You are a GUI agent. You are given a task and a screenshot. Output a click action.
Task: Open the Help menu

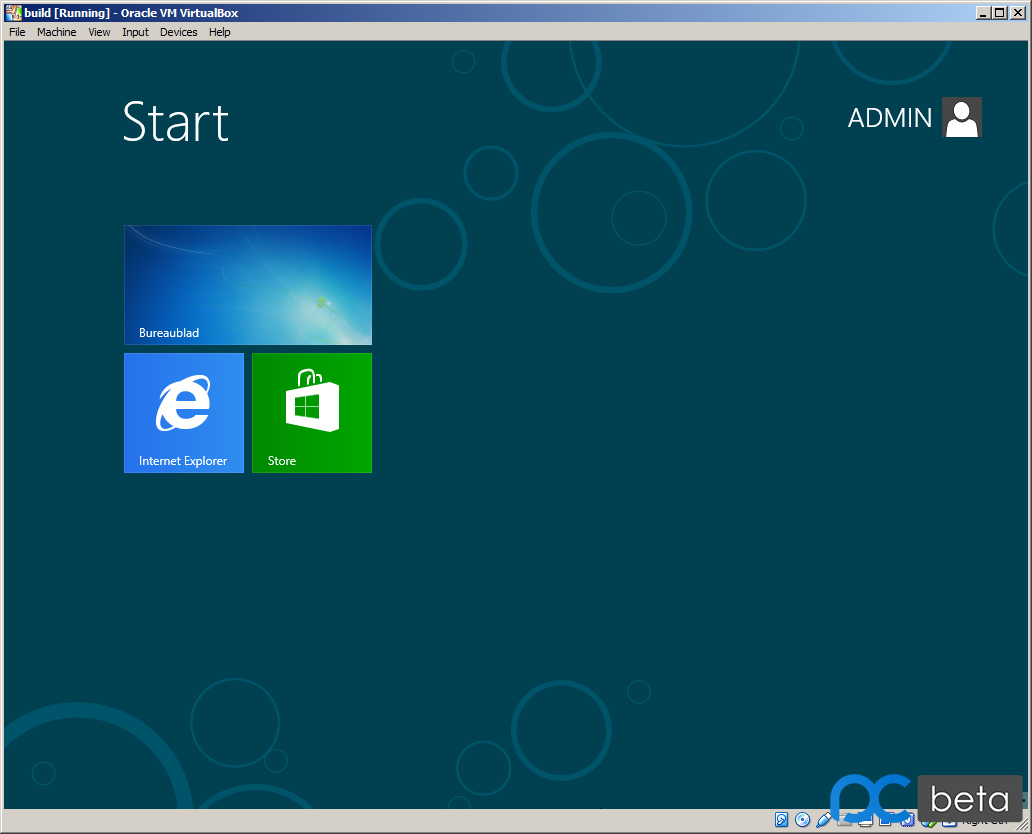(220, 32)
